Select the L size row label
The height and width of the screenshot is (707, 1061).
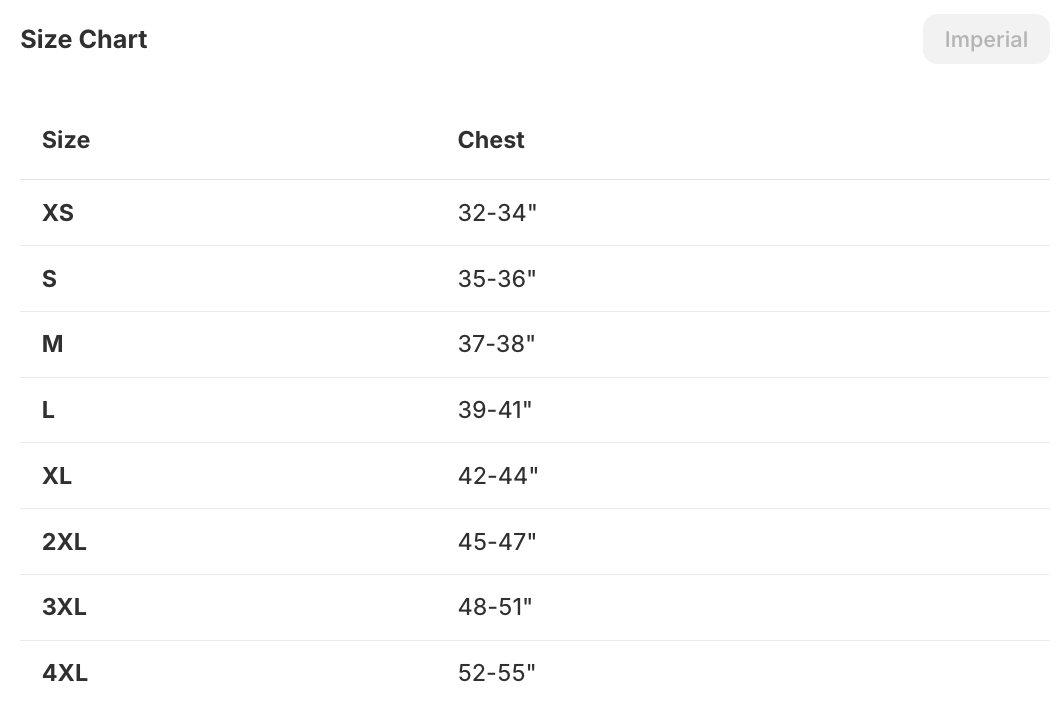click(48, 410)
